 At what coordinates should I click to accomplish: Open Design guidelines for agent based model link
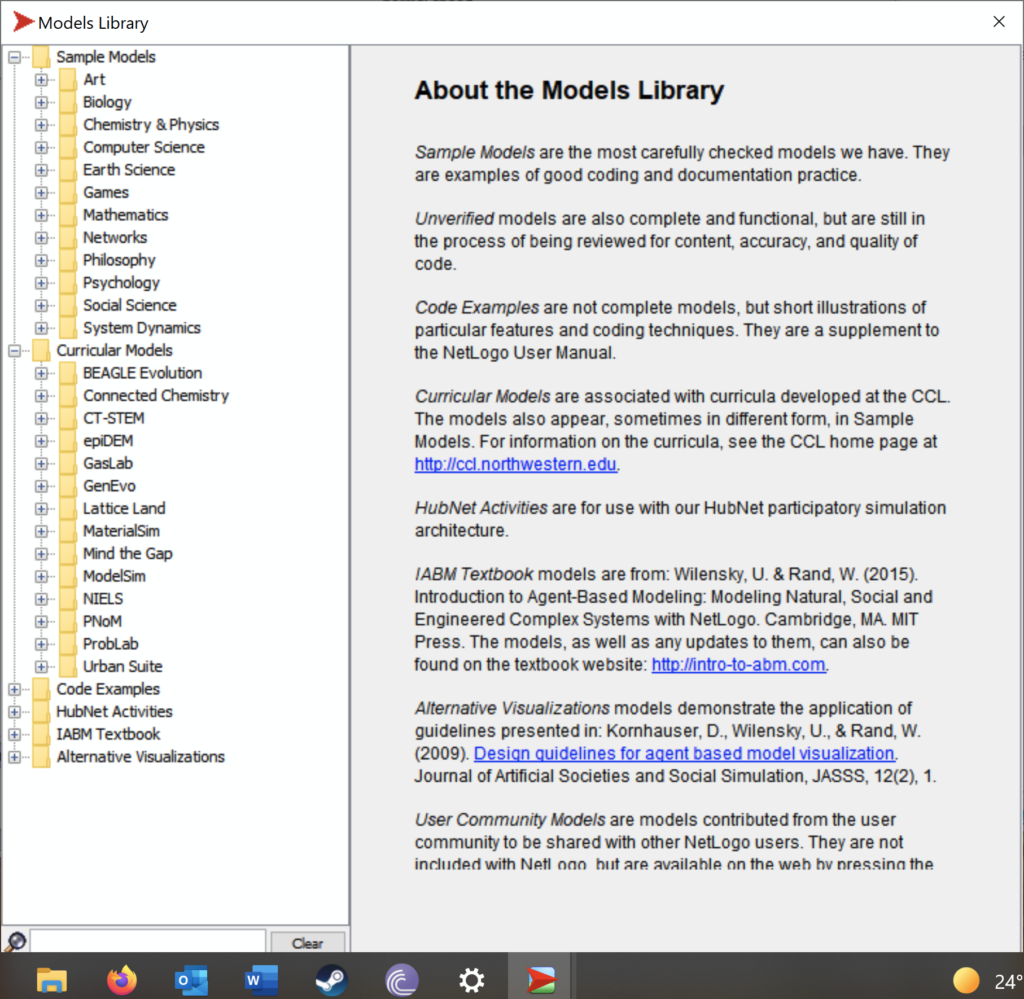click(x=684, y=753)
